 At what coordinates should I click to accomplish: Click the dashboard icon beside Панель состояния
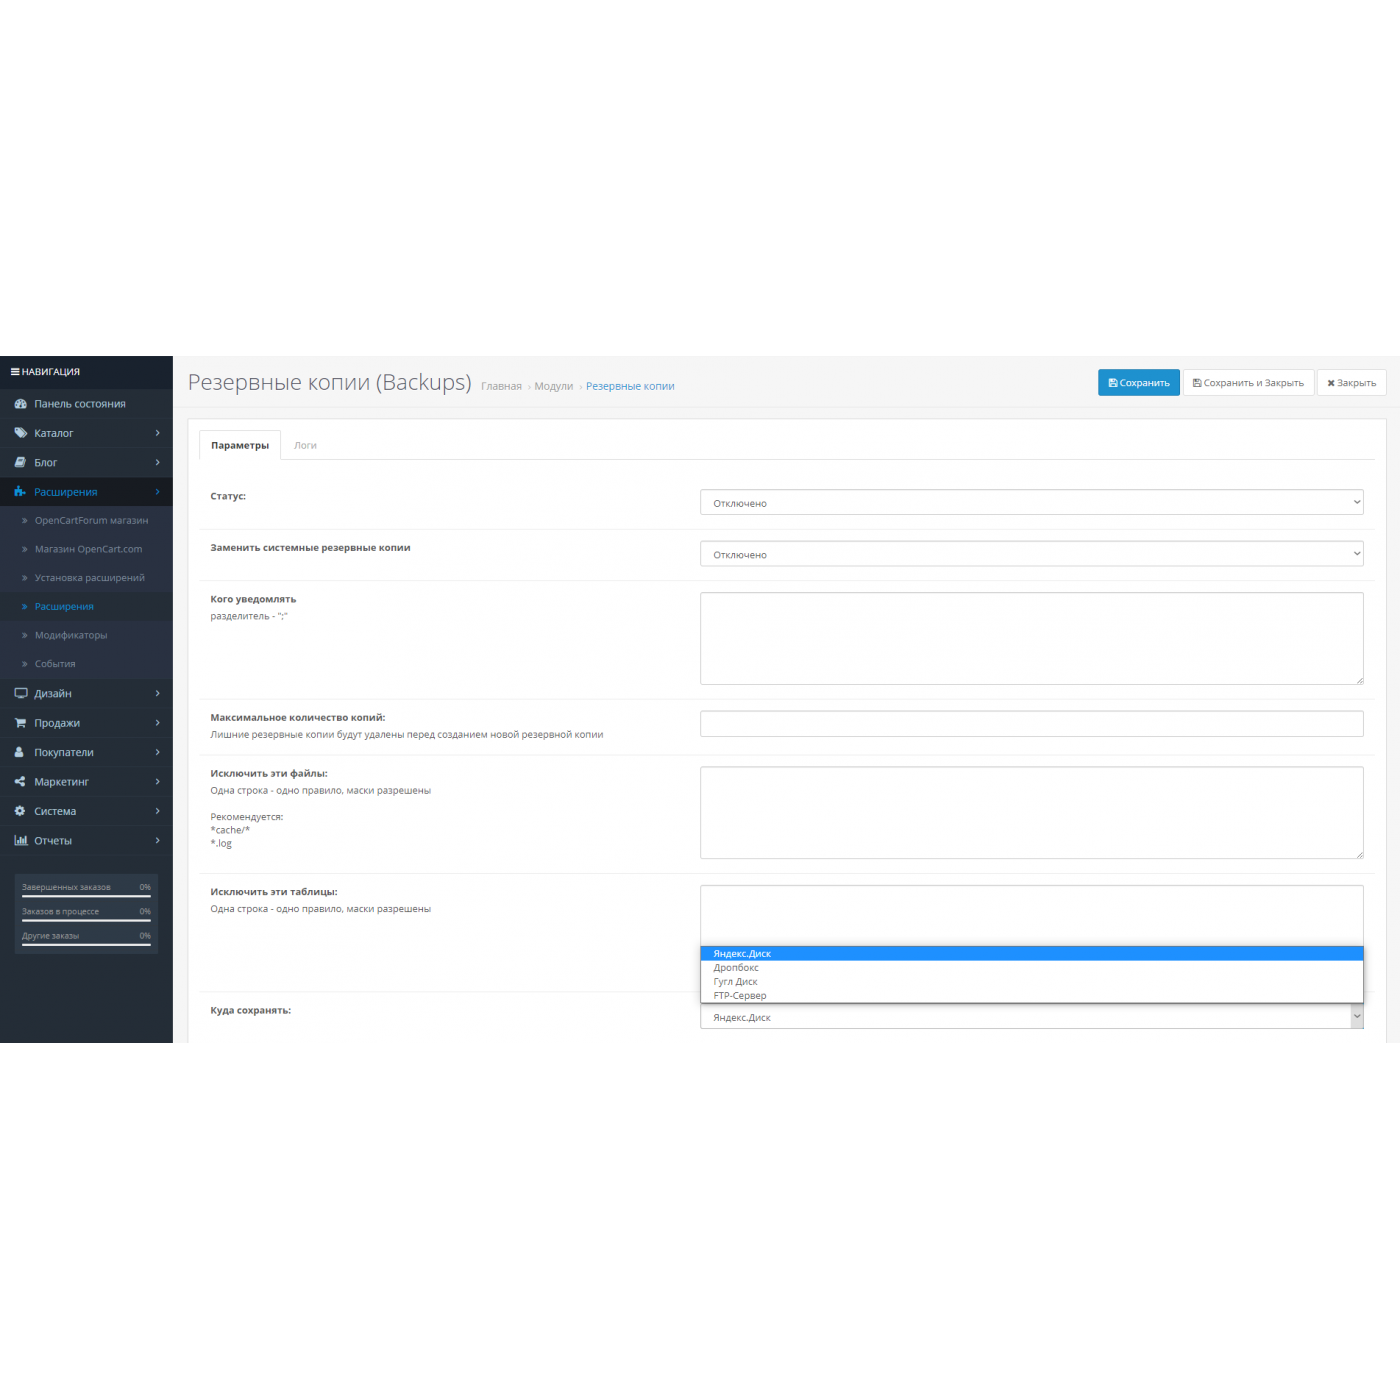[x=20, y=404]
